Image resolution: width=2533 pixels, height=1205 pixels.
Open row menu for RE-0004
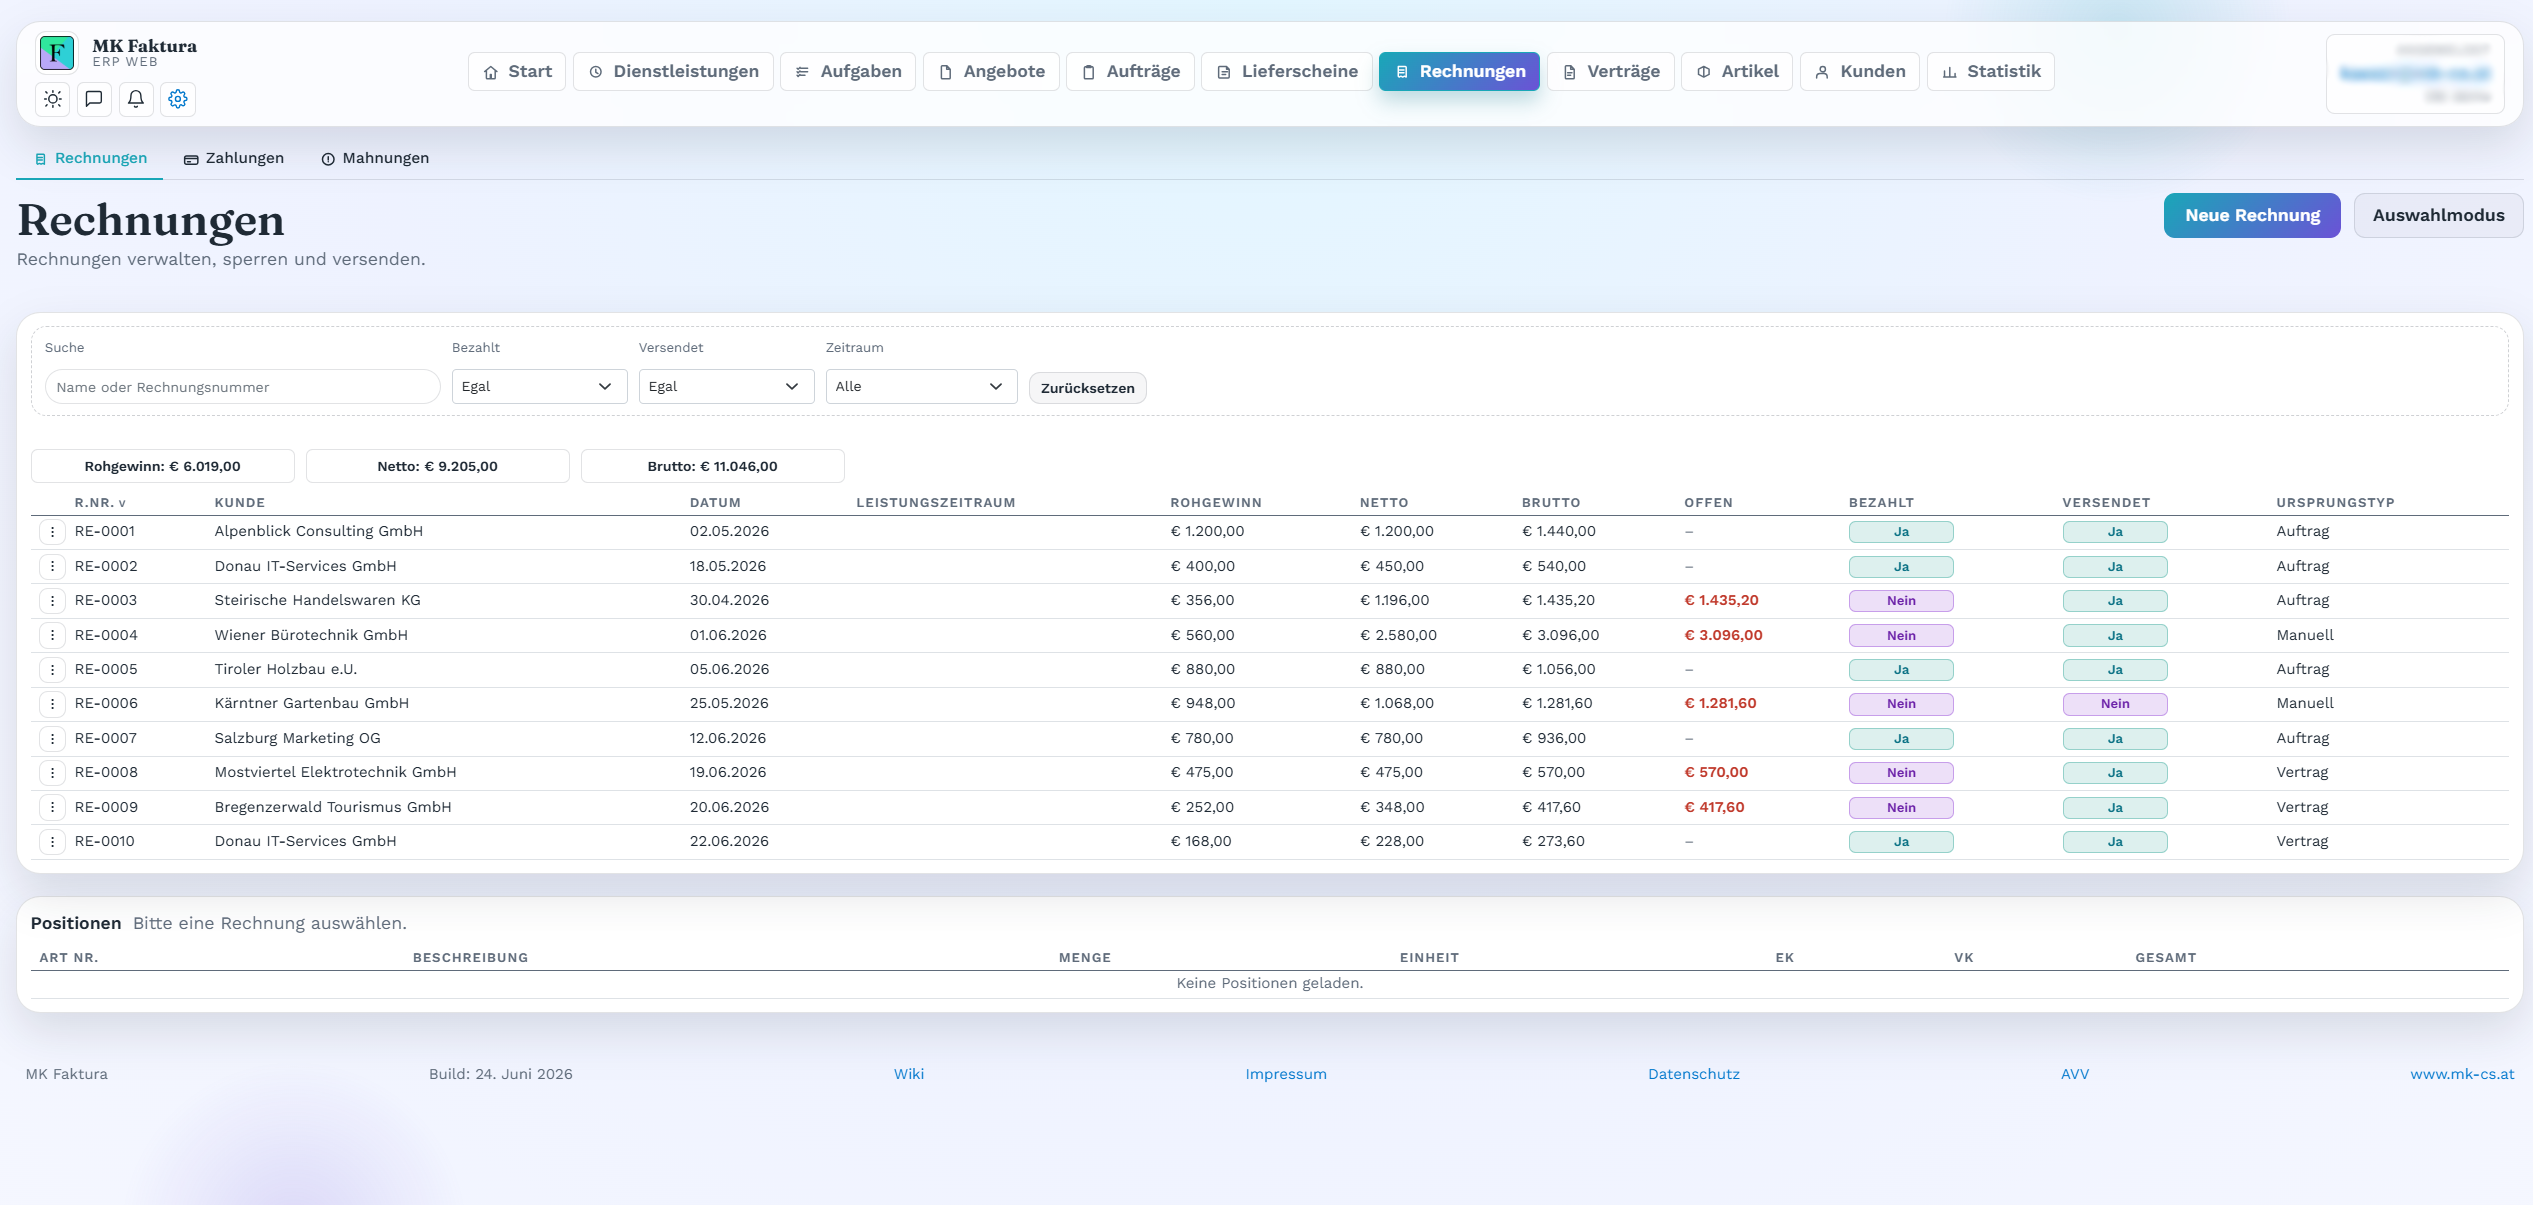pos(52,636)
